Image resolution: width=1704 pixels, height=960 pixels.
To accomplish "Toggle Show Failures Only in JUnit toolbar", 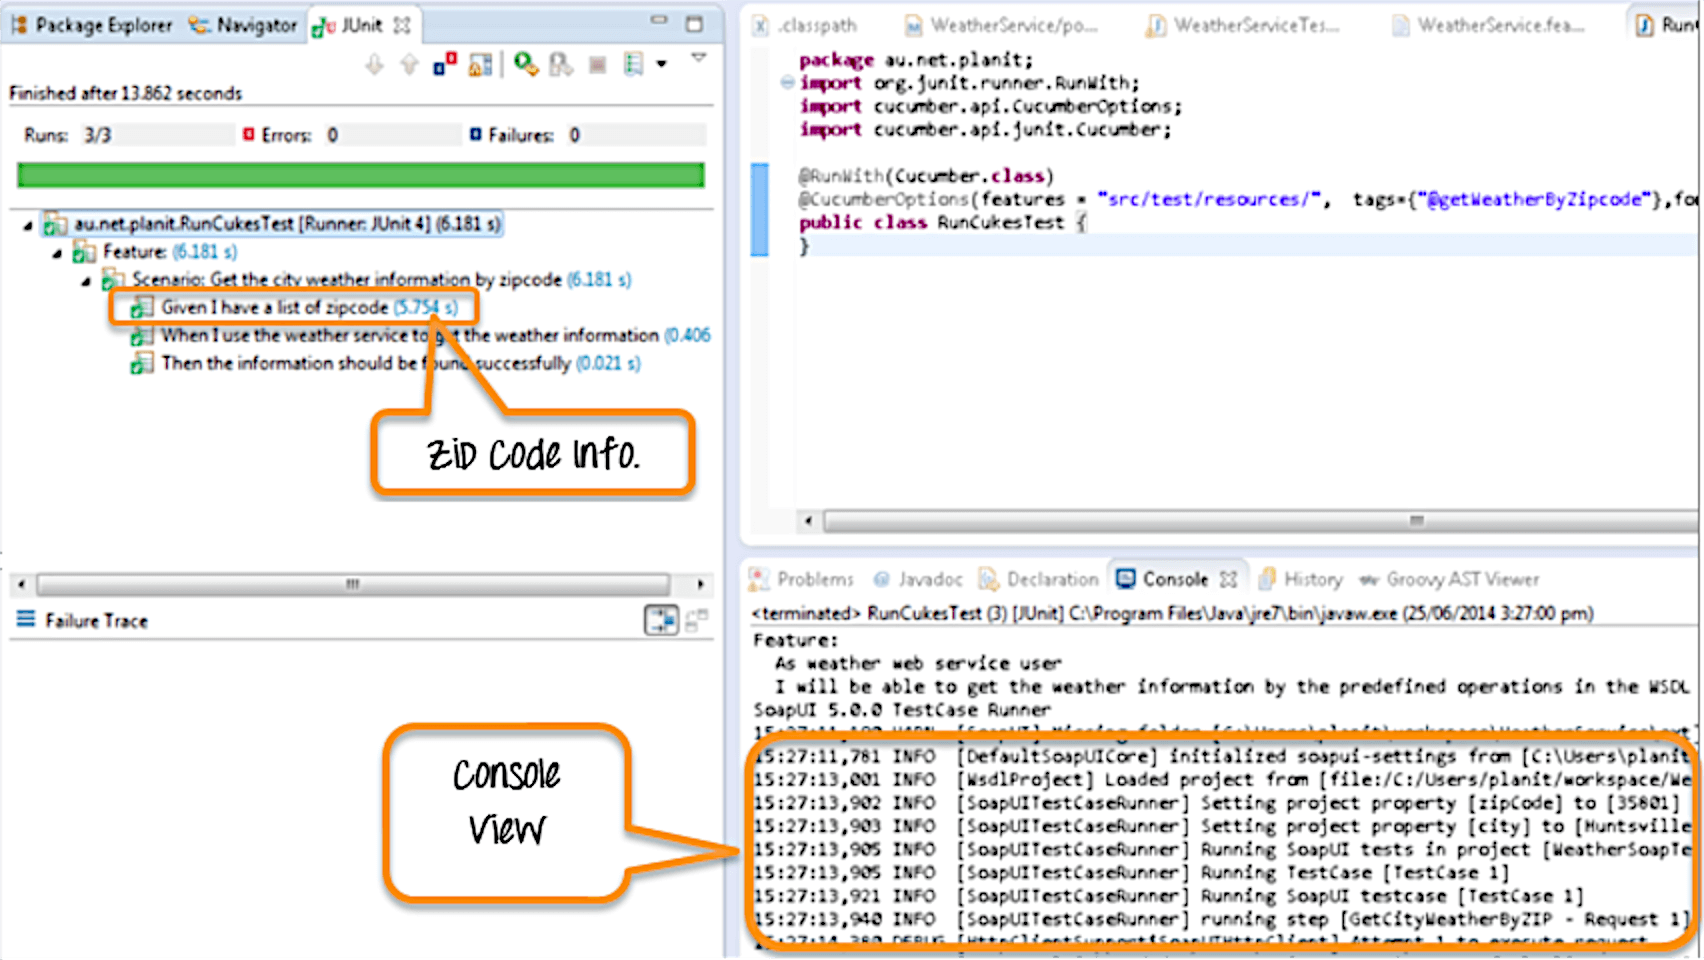I will point(445,65).
